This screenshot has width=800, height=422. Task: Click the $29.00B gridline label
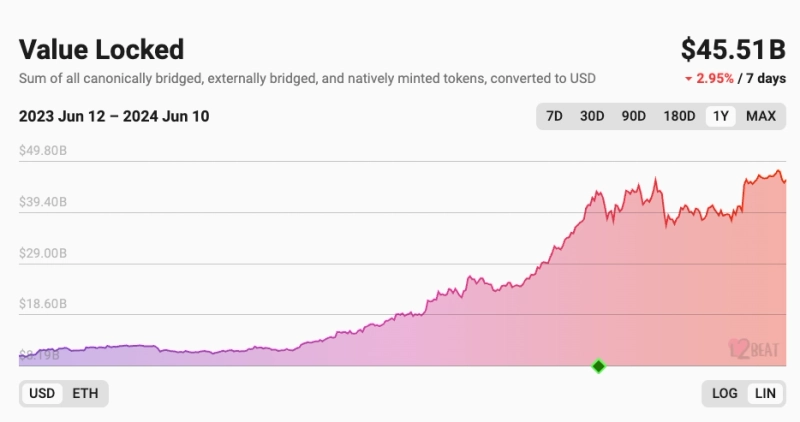tap(43, 254)
